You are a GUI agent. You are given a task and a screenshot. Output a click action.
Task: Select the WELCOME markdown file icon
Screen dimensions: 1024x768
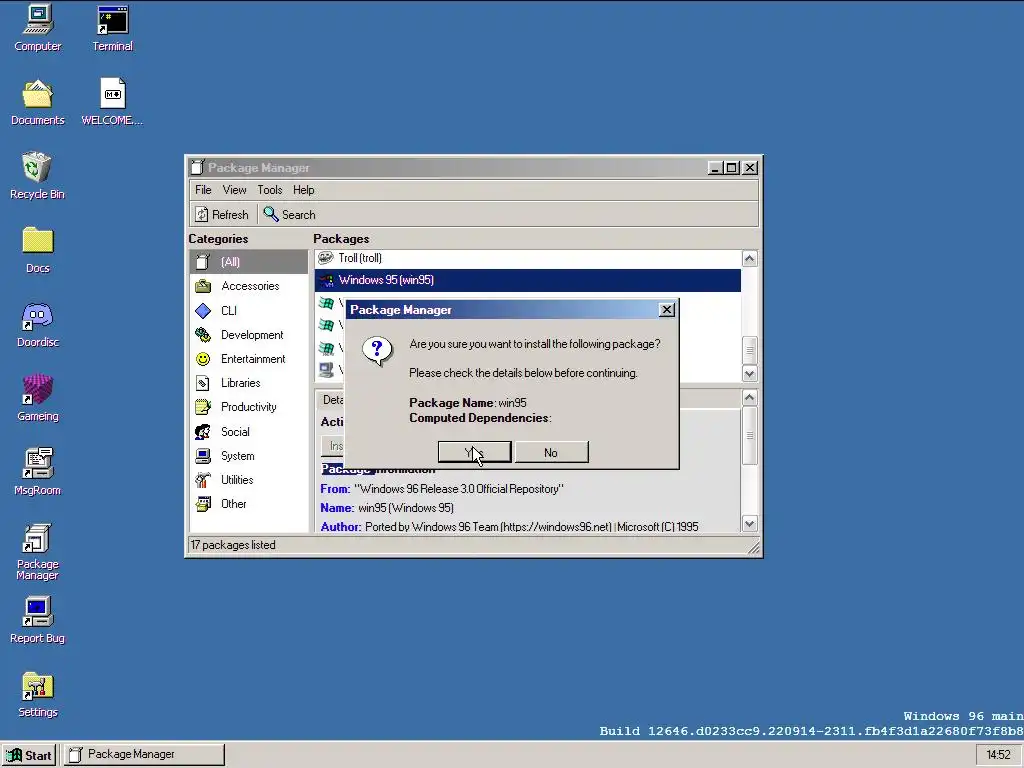click(112, 102)
